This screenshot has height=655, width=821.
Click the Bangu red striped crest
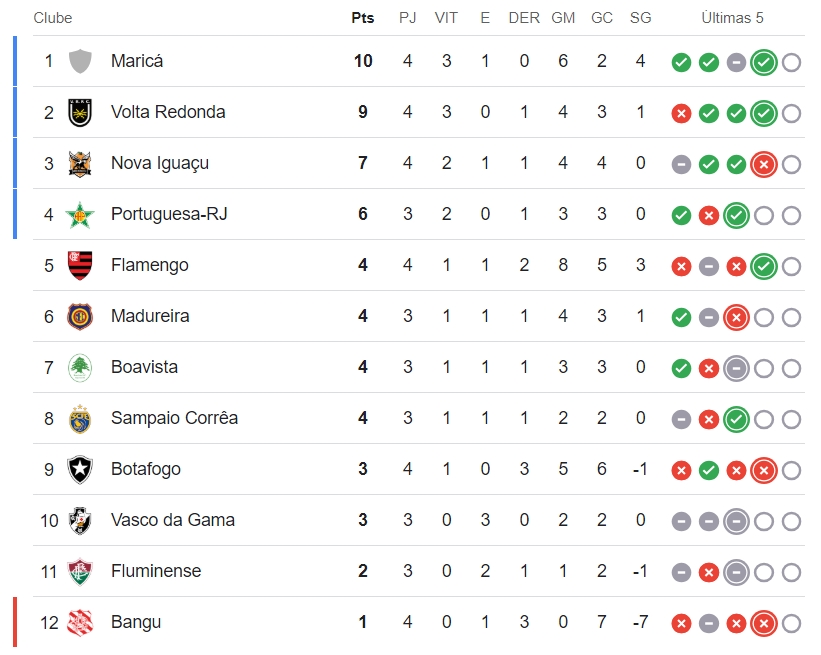80,623
